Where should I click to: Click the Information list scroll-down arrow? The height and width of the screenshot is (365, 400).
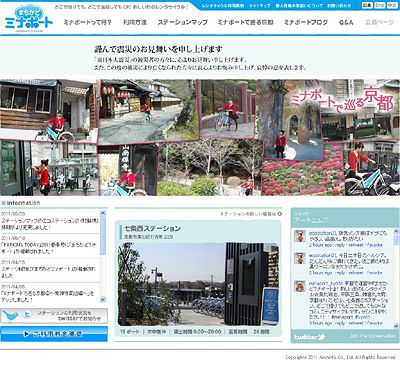point(103,300)
